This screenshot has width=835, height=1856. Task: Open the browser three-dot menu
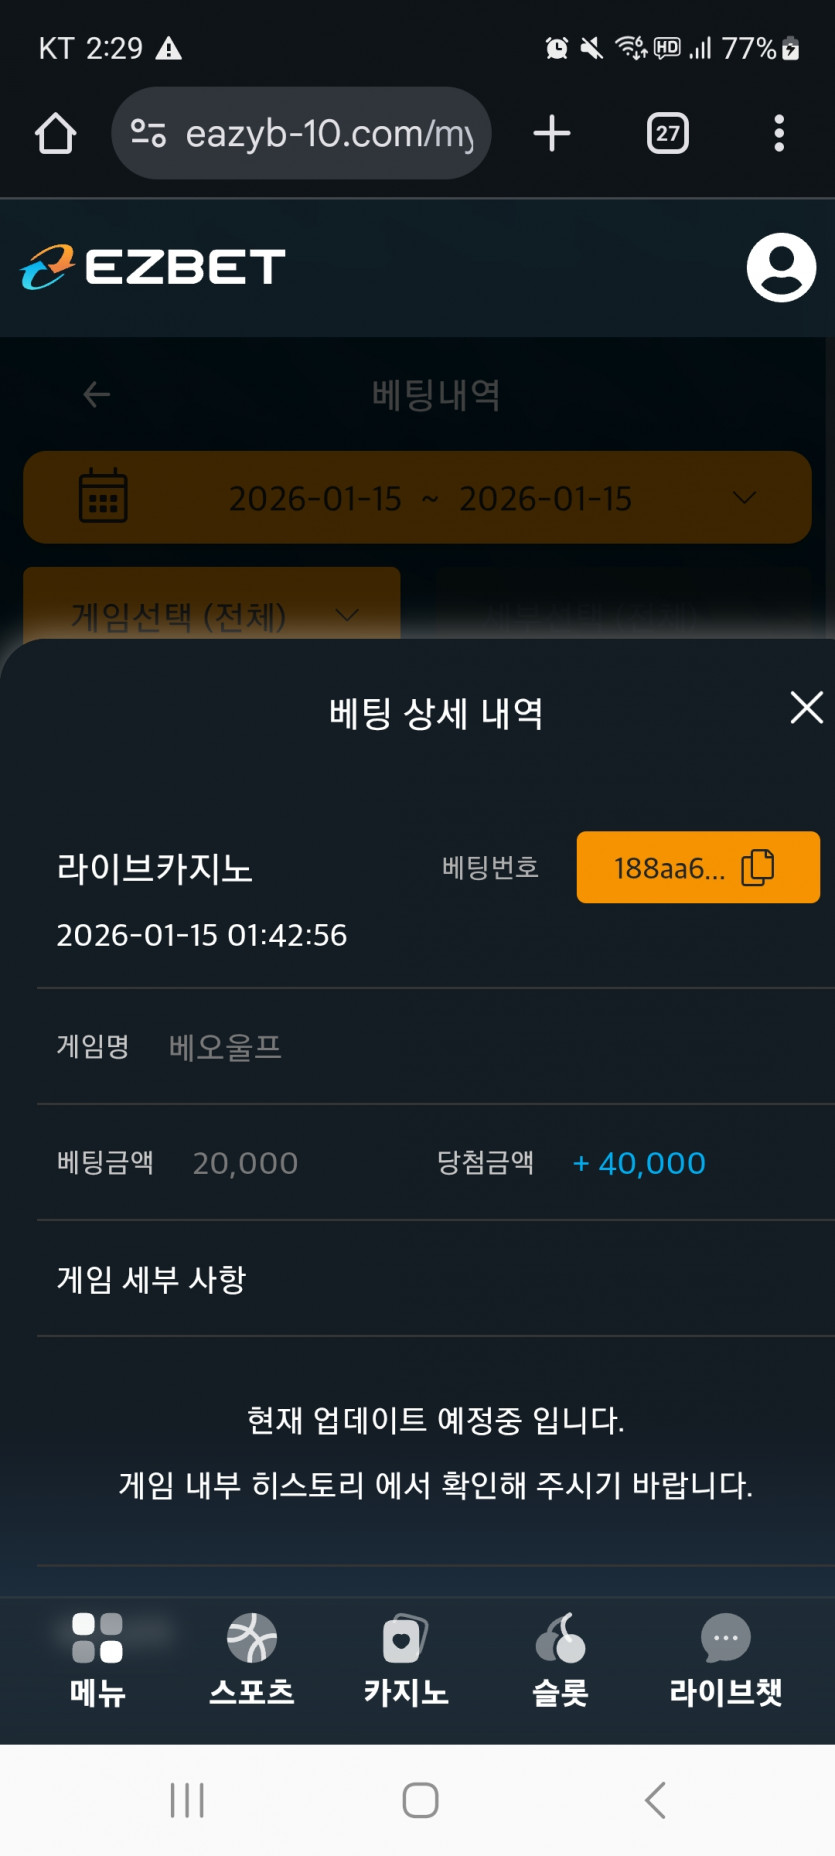pyautogui.click(x=778, y=133)
